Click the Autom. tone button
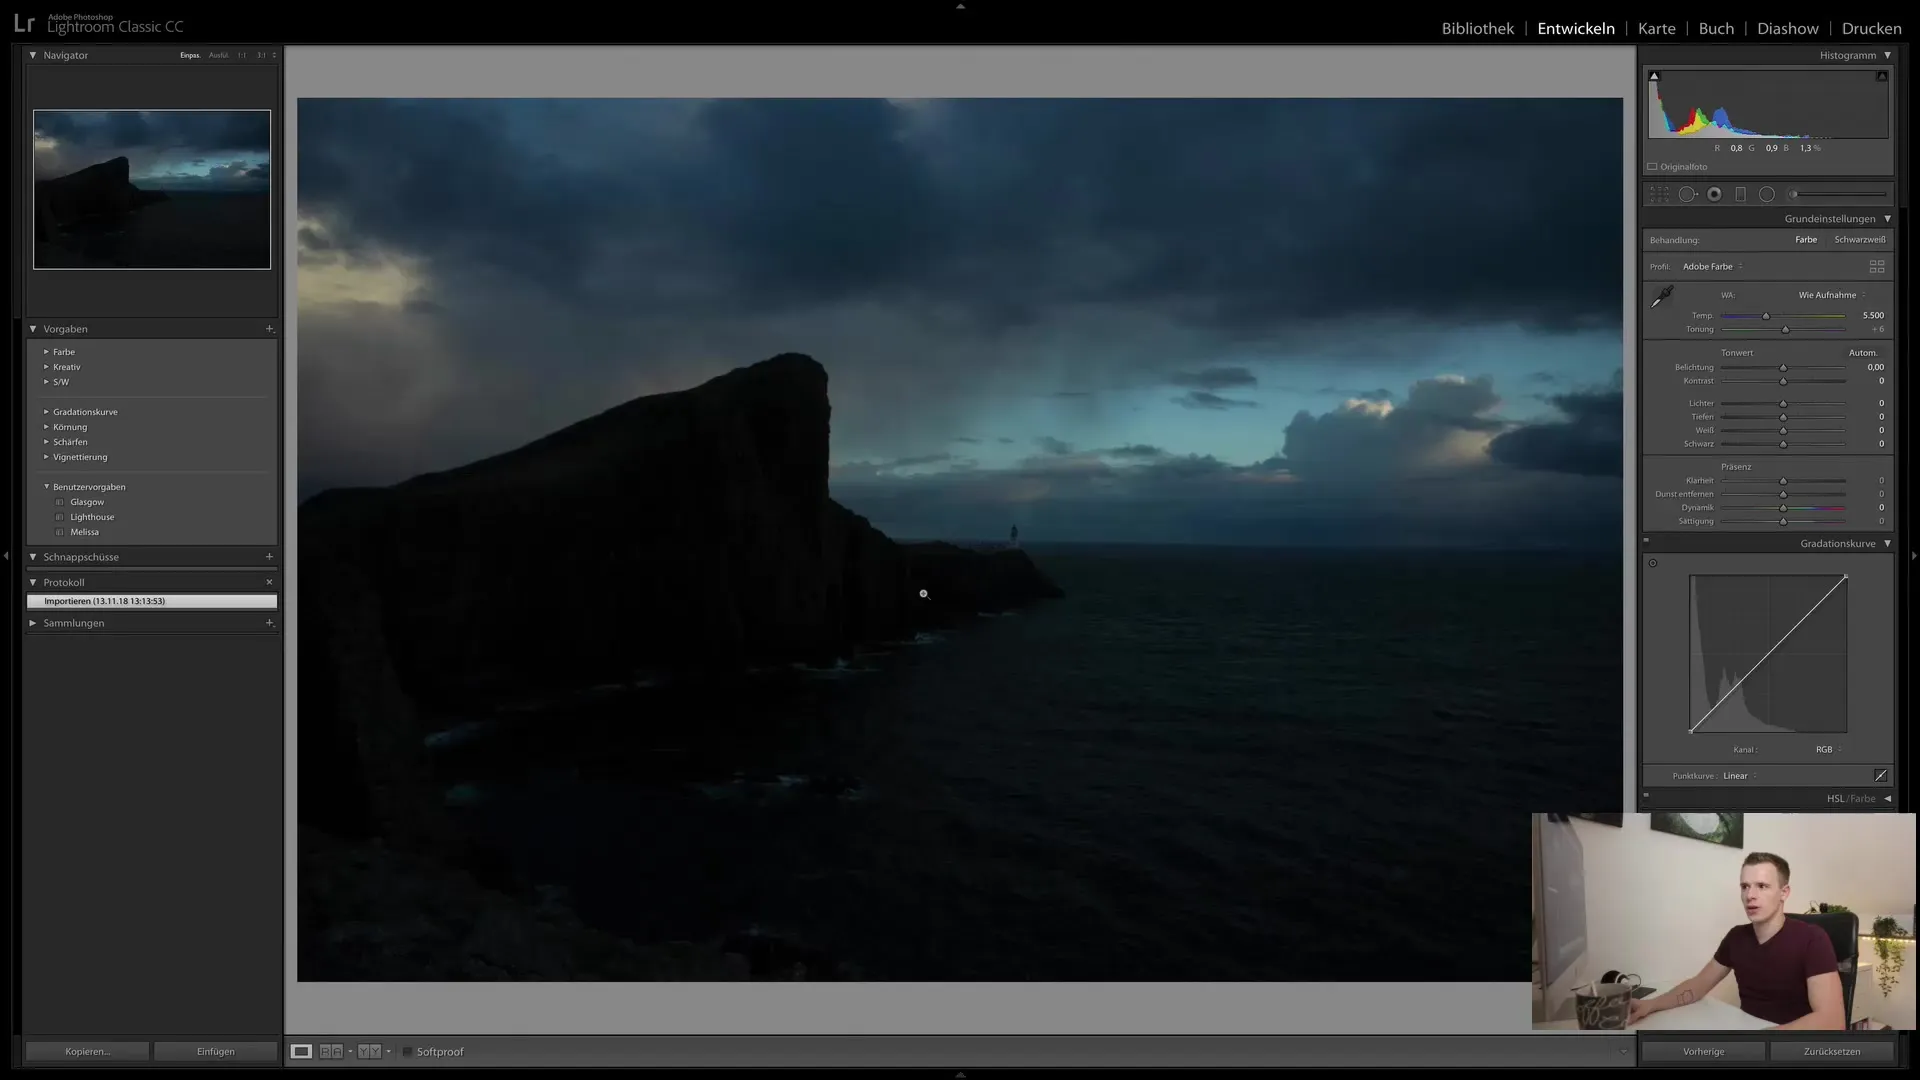Viewport: 1920px width, 1080px height. click(x=1863, y=352)
